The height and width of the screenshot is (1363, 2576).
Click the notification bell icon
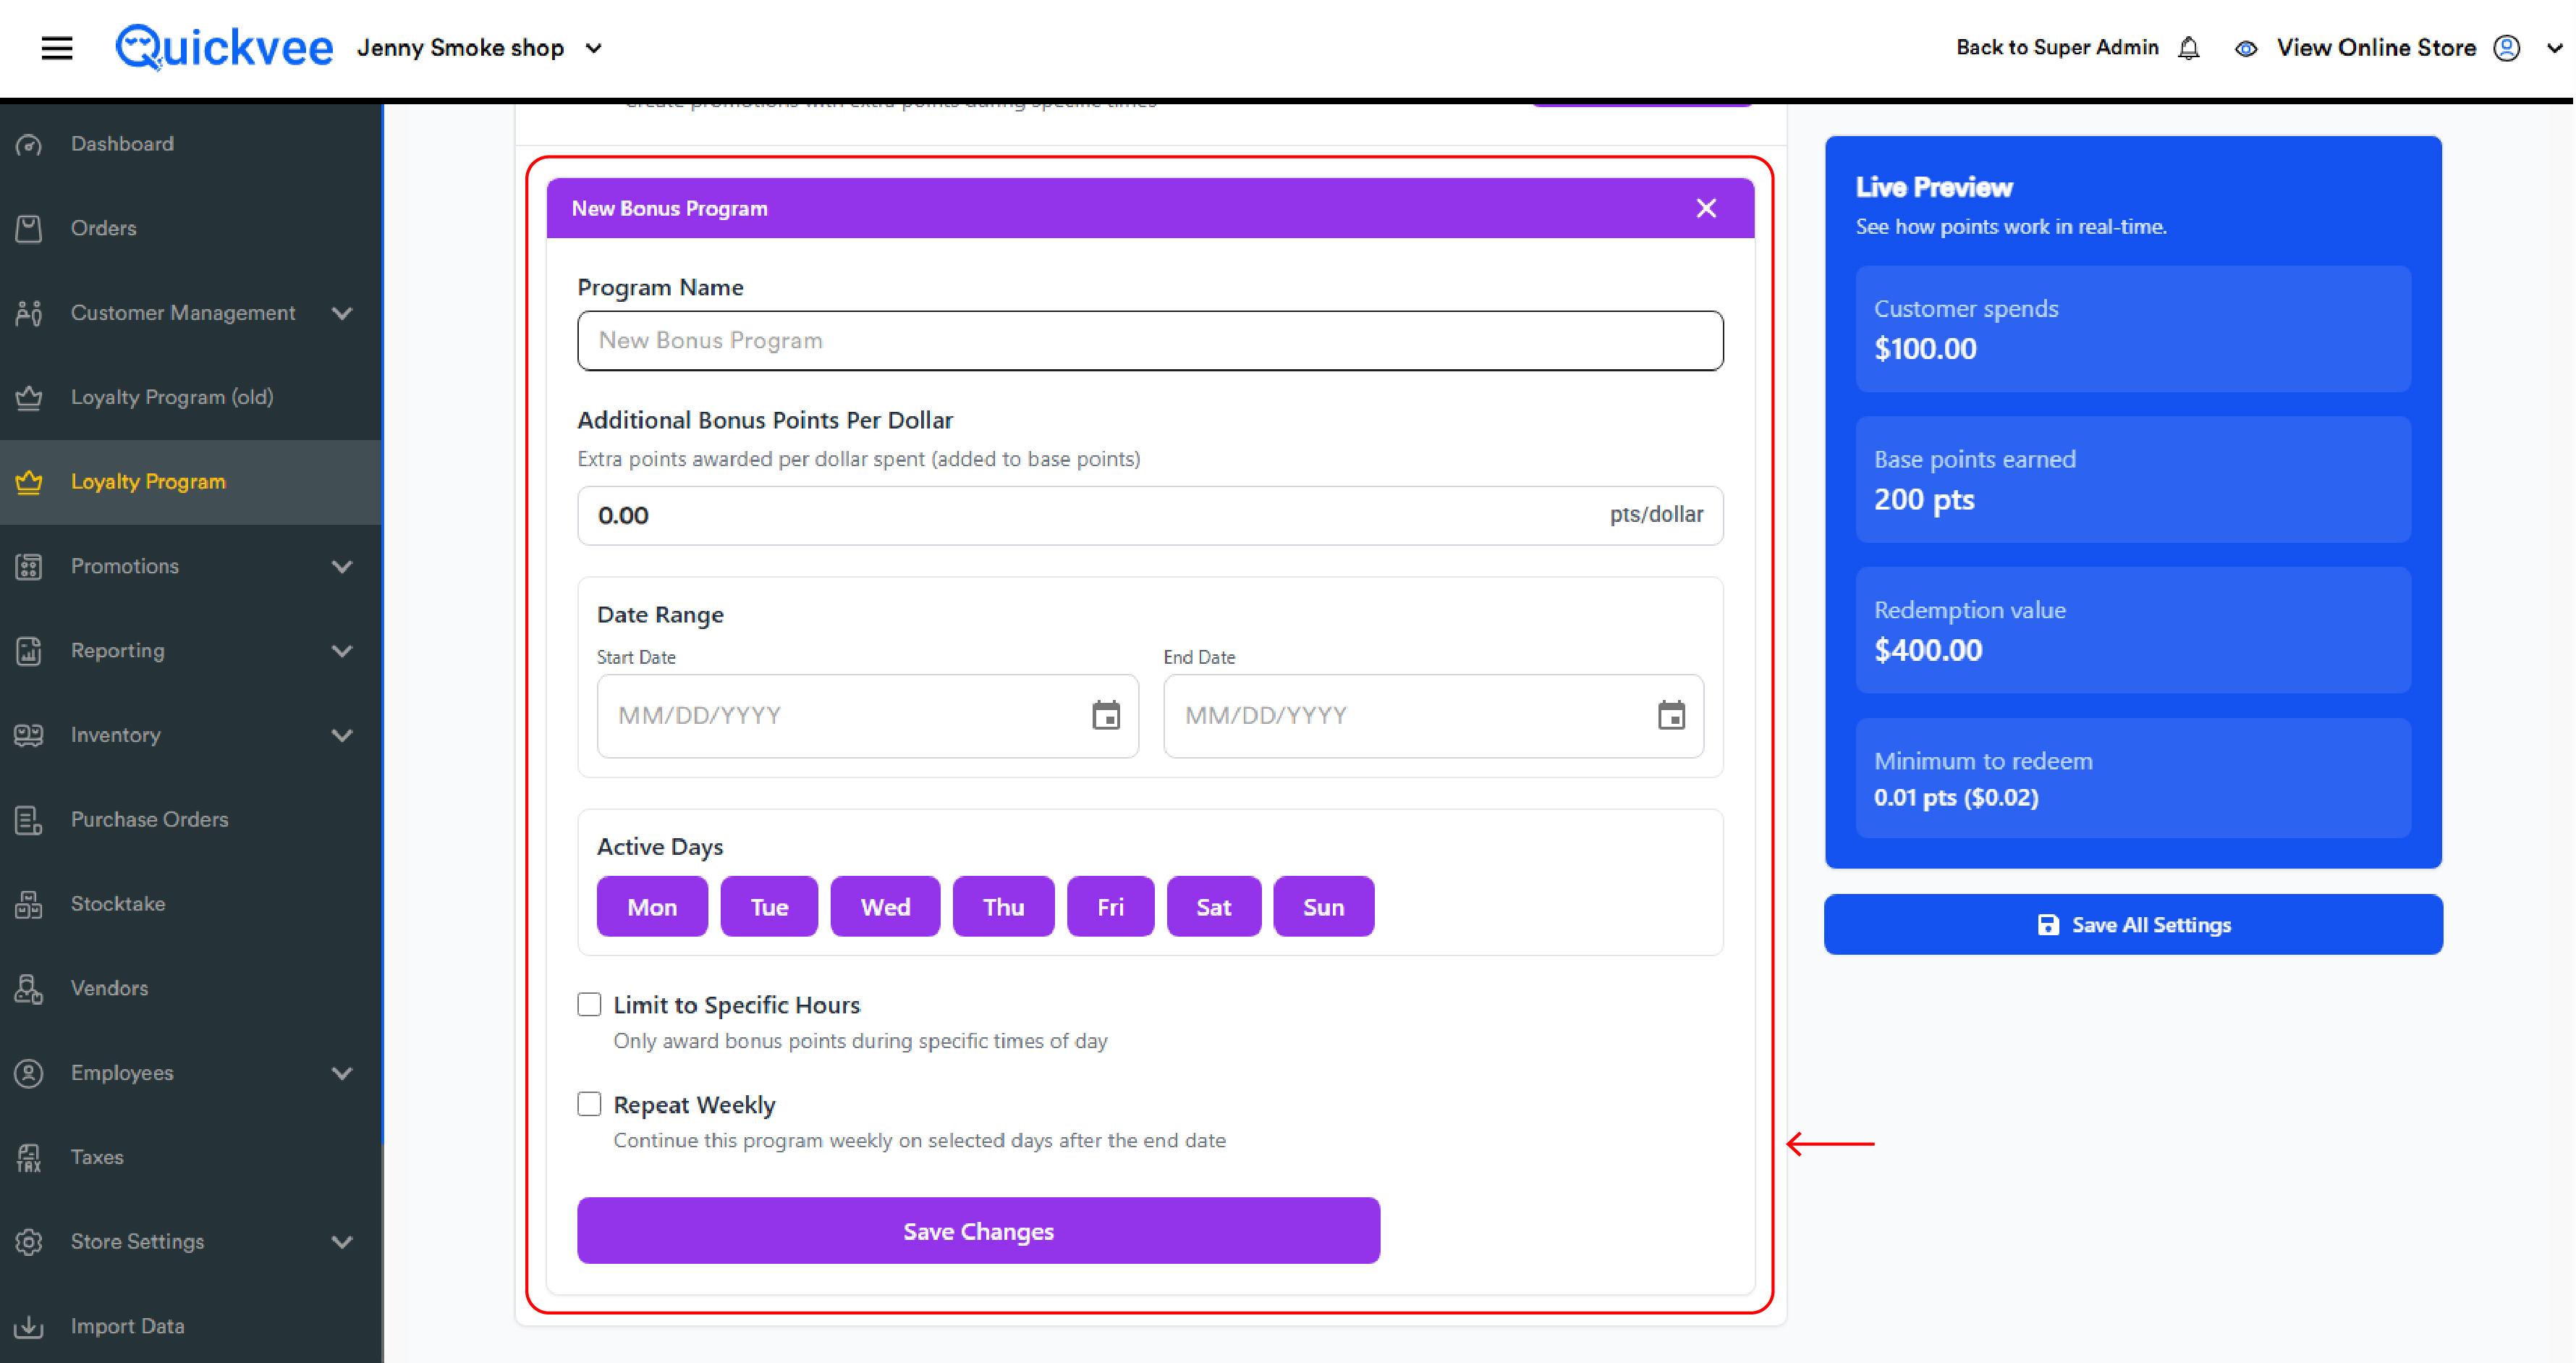point(2189,48)
